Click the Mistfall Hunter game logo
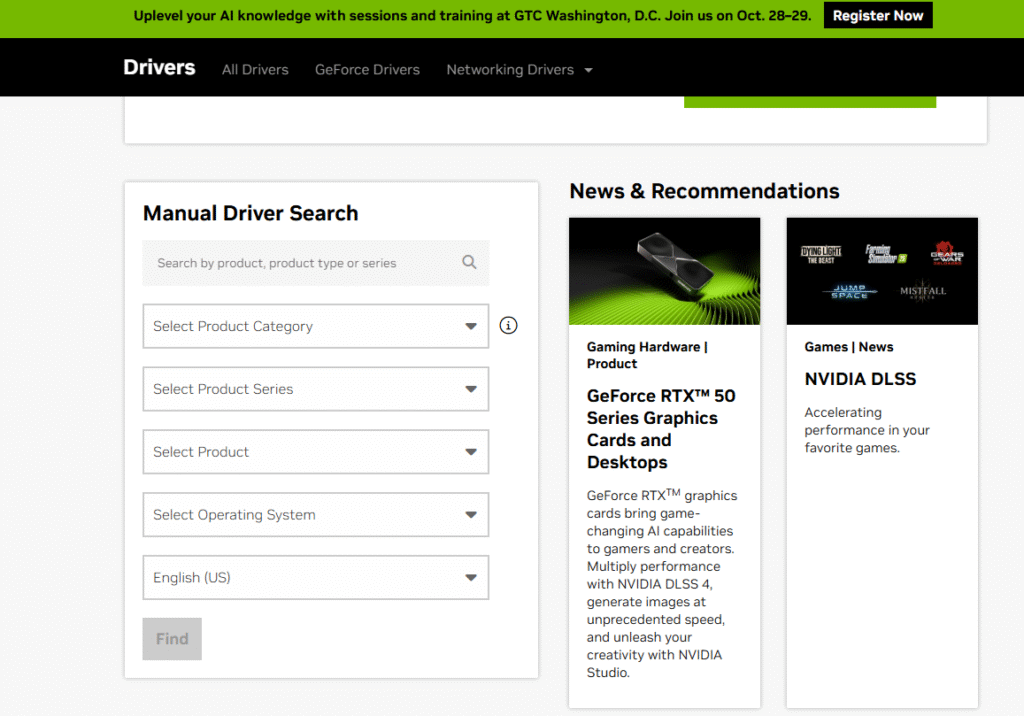Screen dimensions: 1024x716 tap(922, 292)
